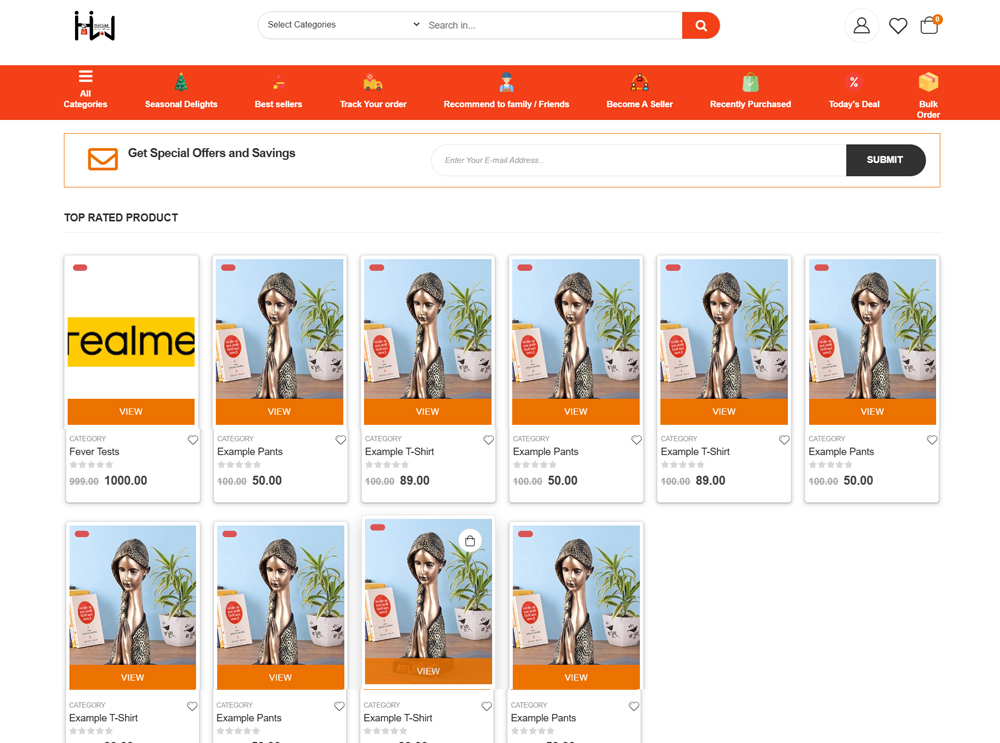Toggle wishlist heart on first Example T-Shirt

point(488,440)
